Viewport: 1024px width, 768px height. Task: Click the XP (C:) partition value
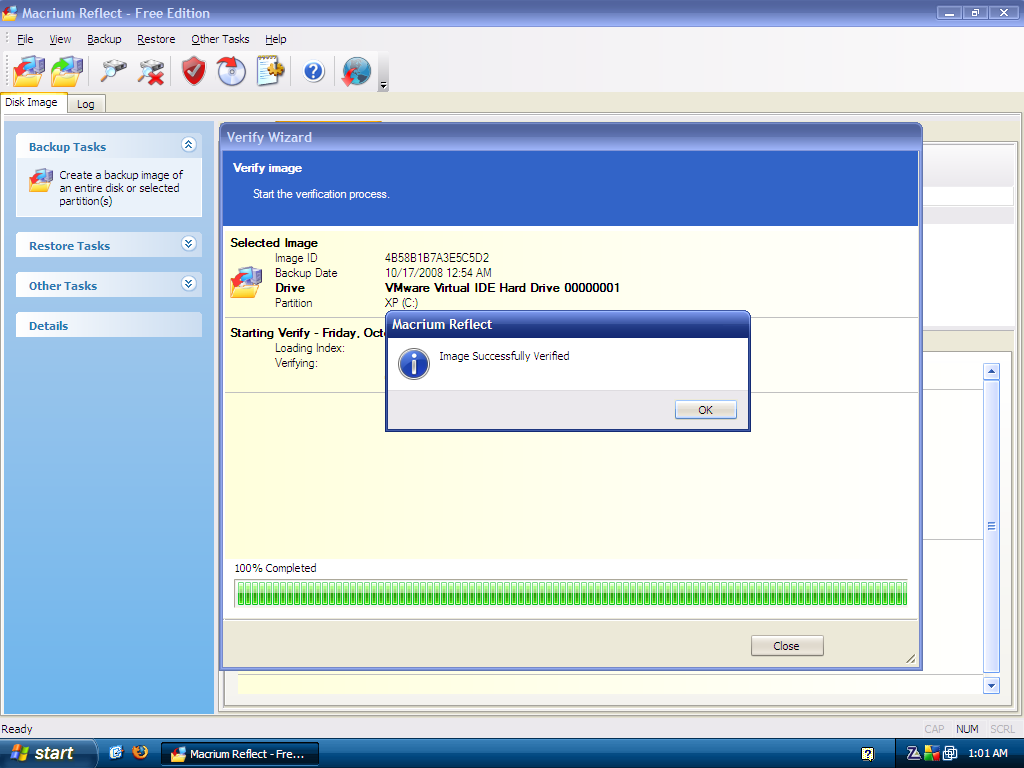(x=401, y=303)
